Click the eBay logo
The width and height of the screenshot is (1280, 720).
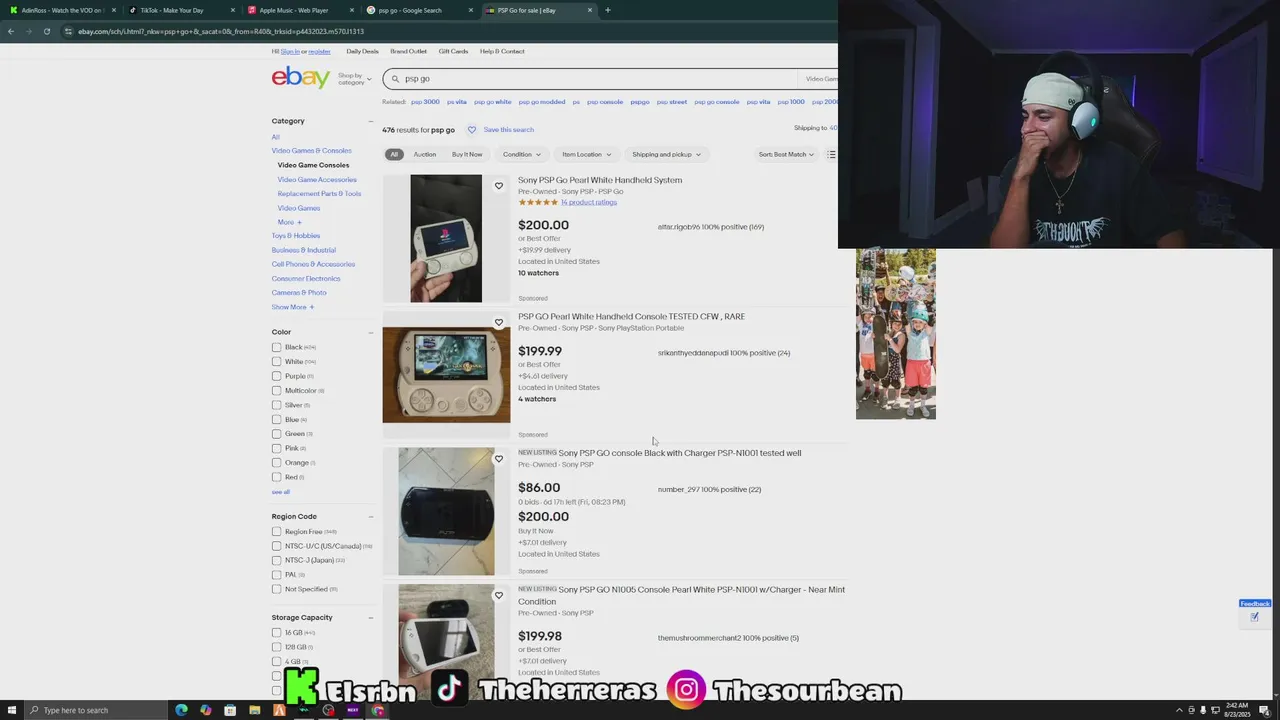click(x=300, y=78)
